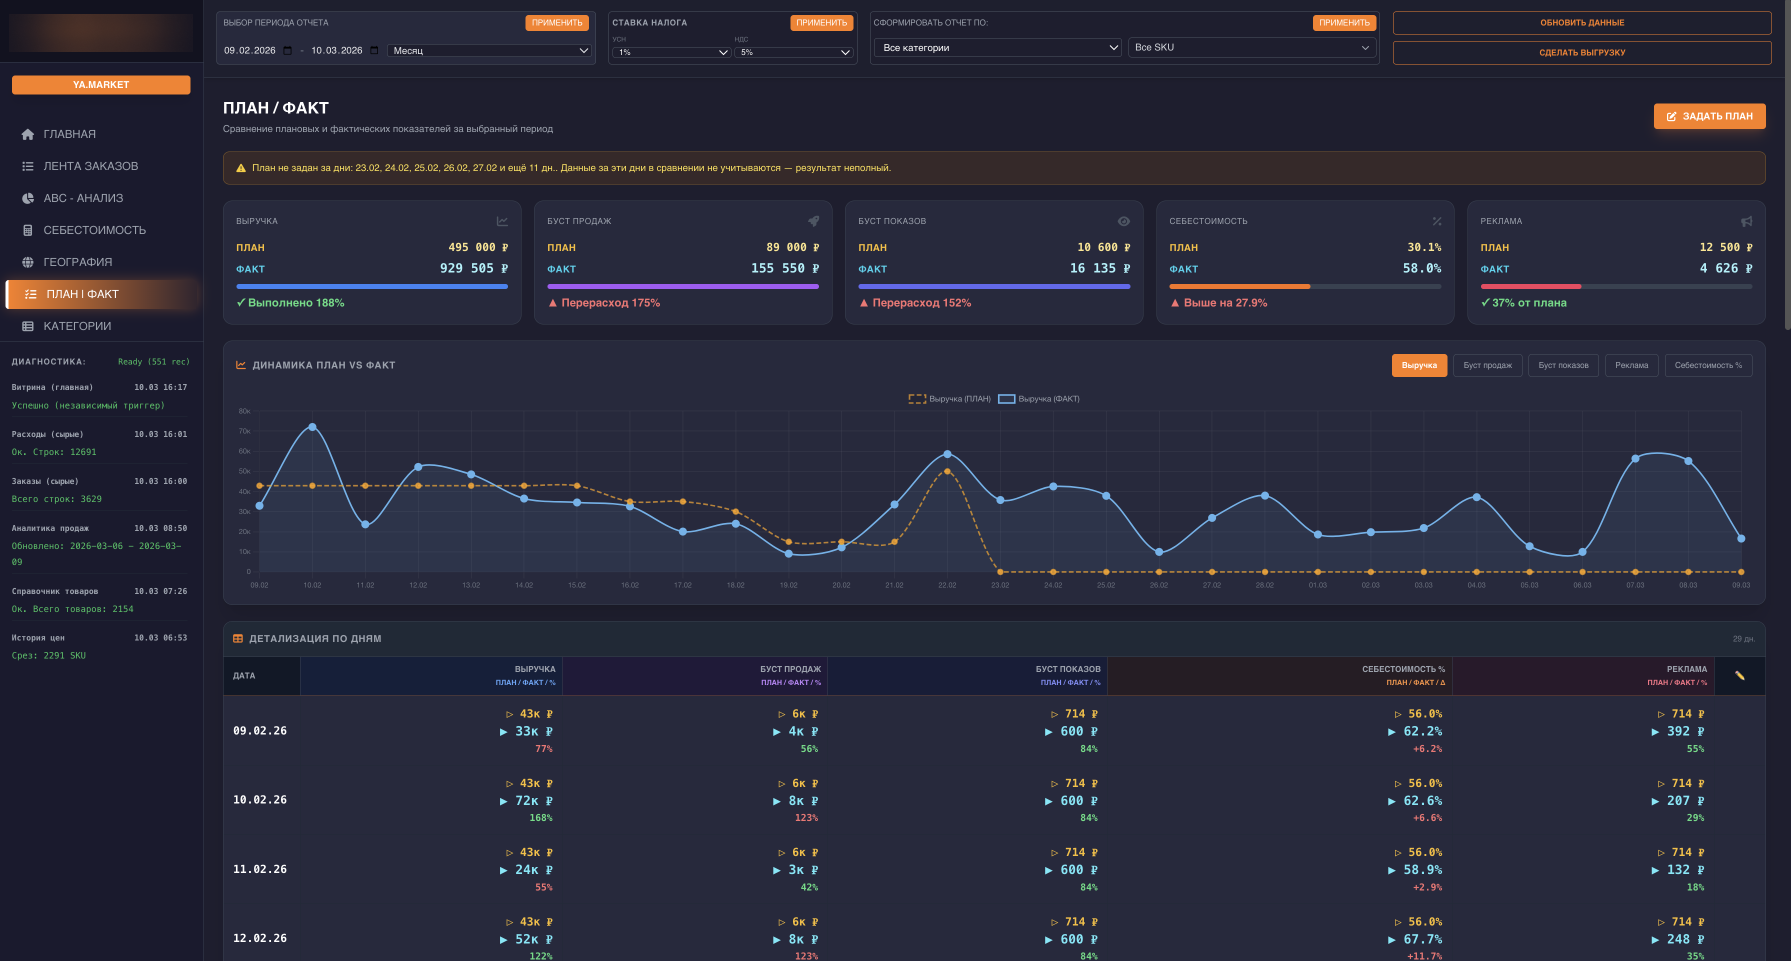Image resolution: width=1791 pixels, height=961 pixels.
Task: Click the start date field 09.02.2026
Action: point(250,50)
